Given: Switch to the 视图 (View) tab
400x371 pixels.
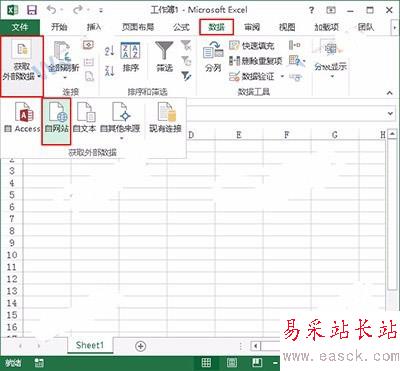Looking at the screenshot, I should pyautogui.click(x=287, y=27).
